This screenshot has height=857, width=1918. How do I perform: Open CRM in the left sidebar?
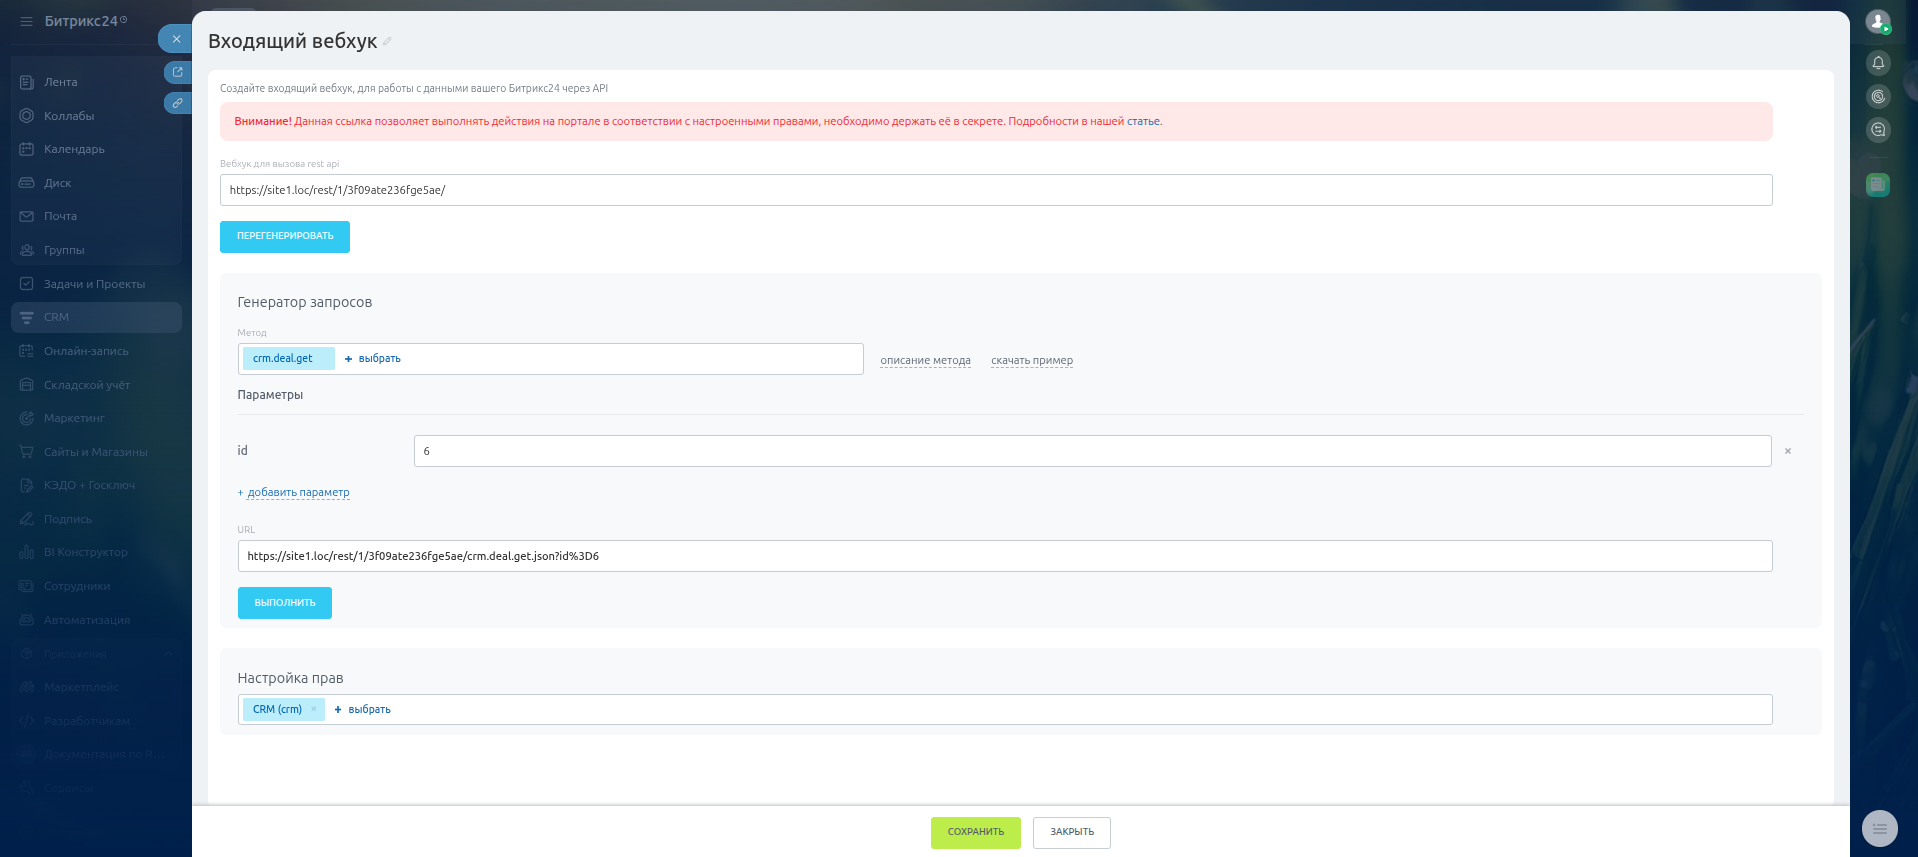click(x=56, y=317)
